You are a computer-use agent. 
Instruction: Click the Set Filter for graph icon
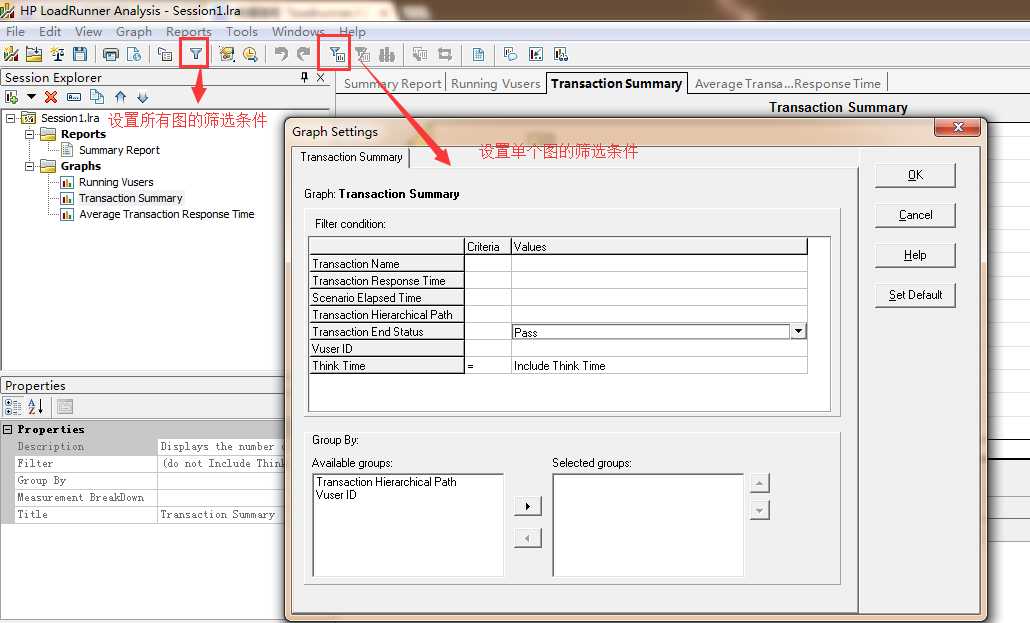[x=337, y=55]
